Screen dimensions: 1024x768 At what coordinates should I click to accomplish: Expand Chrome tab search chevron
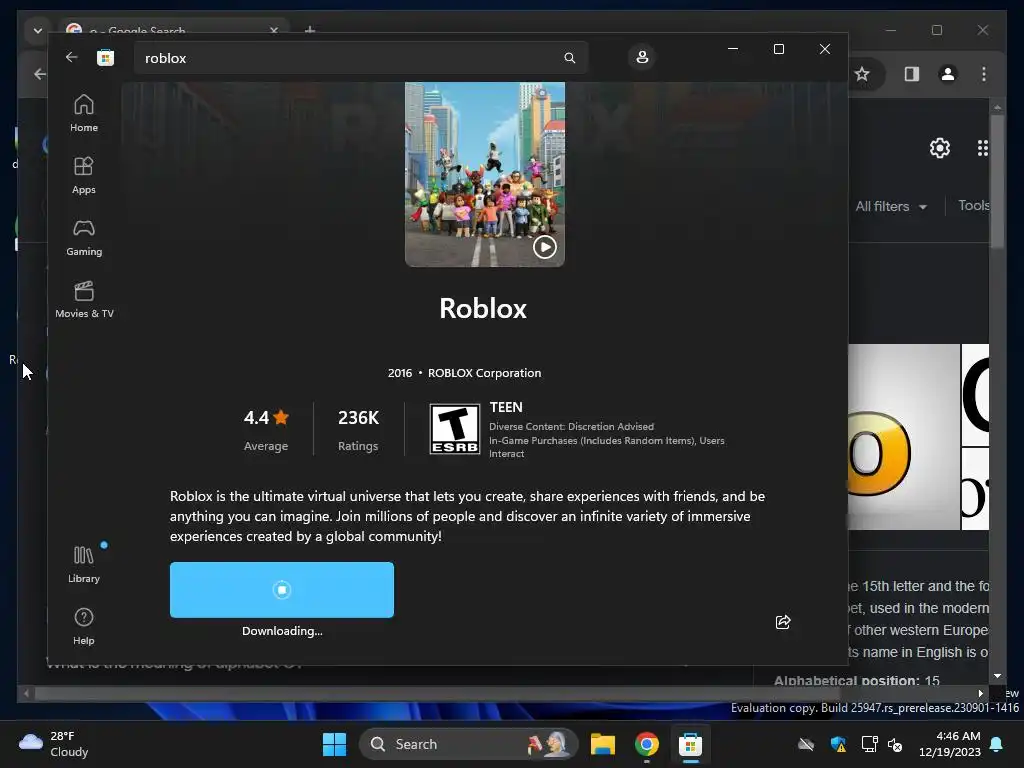pos(38,30)
